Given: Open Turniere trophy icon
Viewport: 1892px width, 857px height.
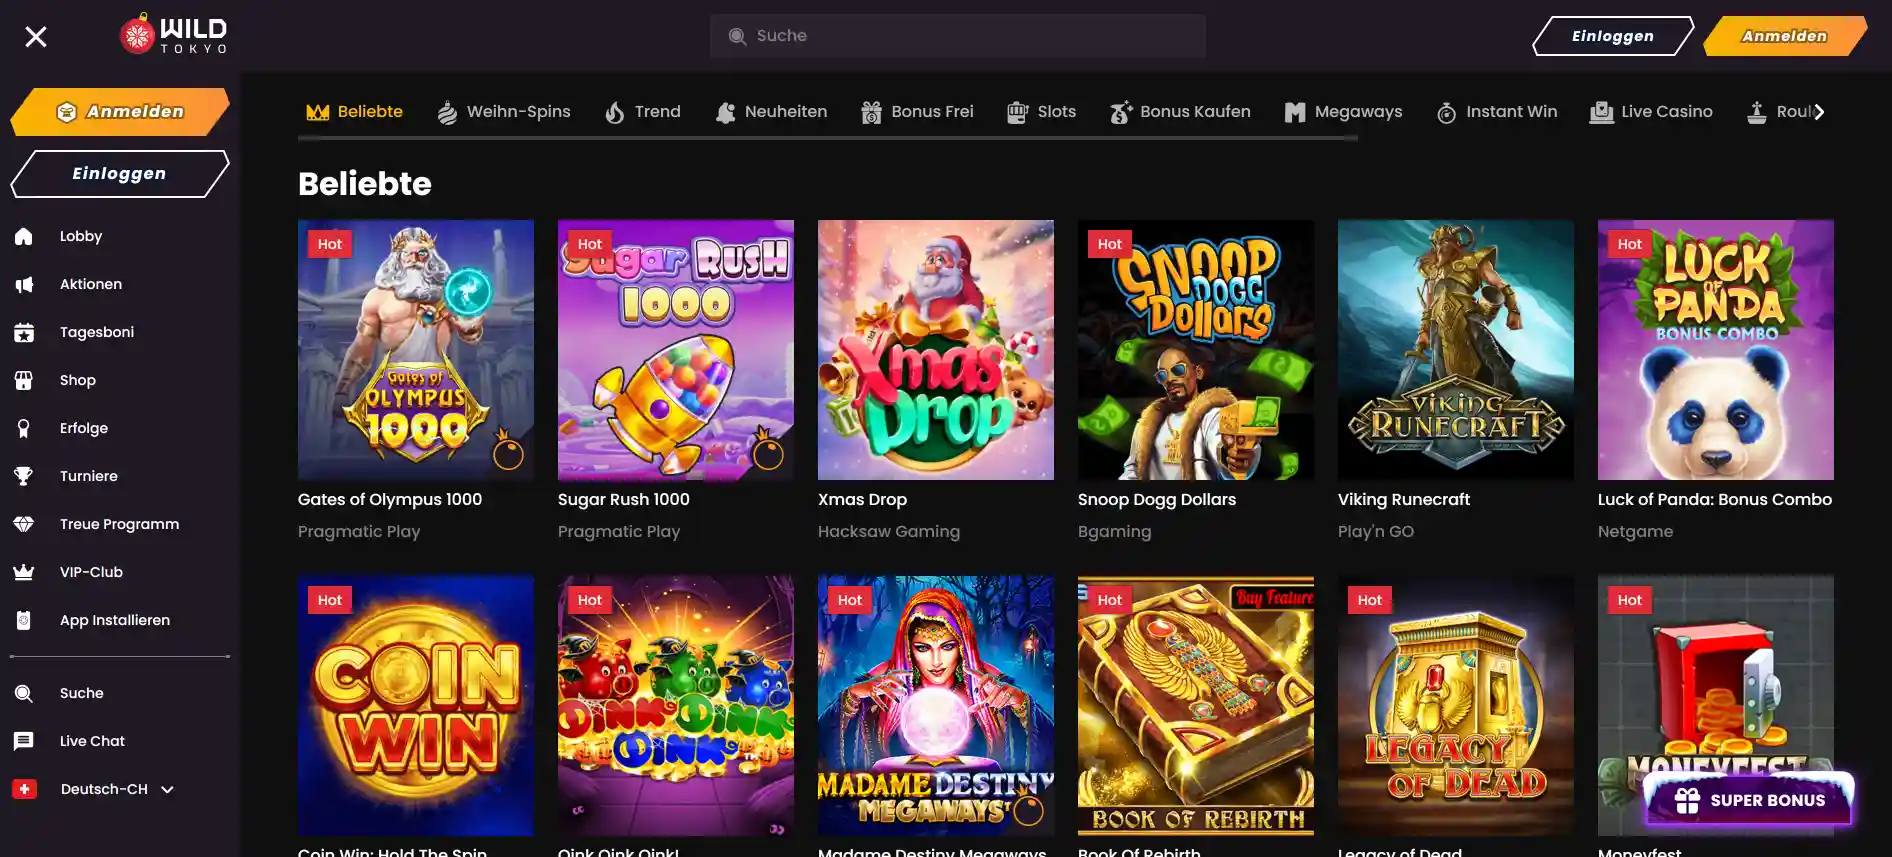Looking at the screenshot, I should [24, 476].
